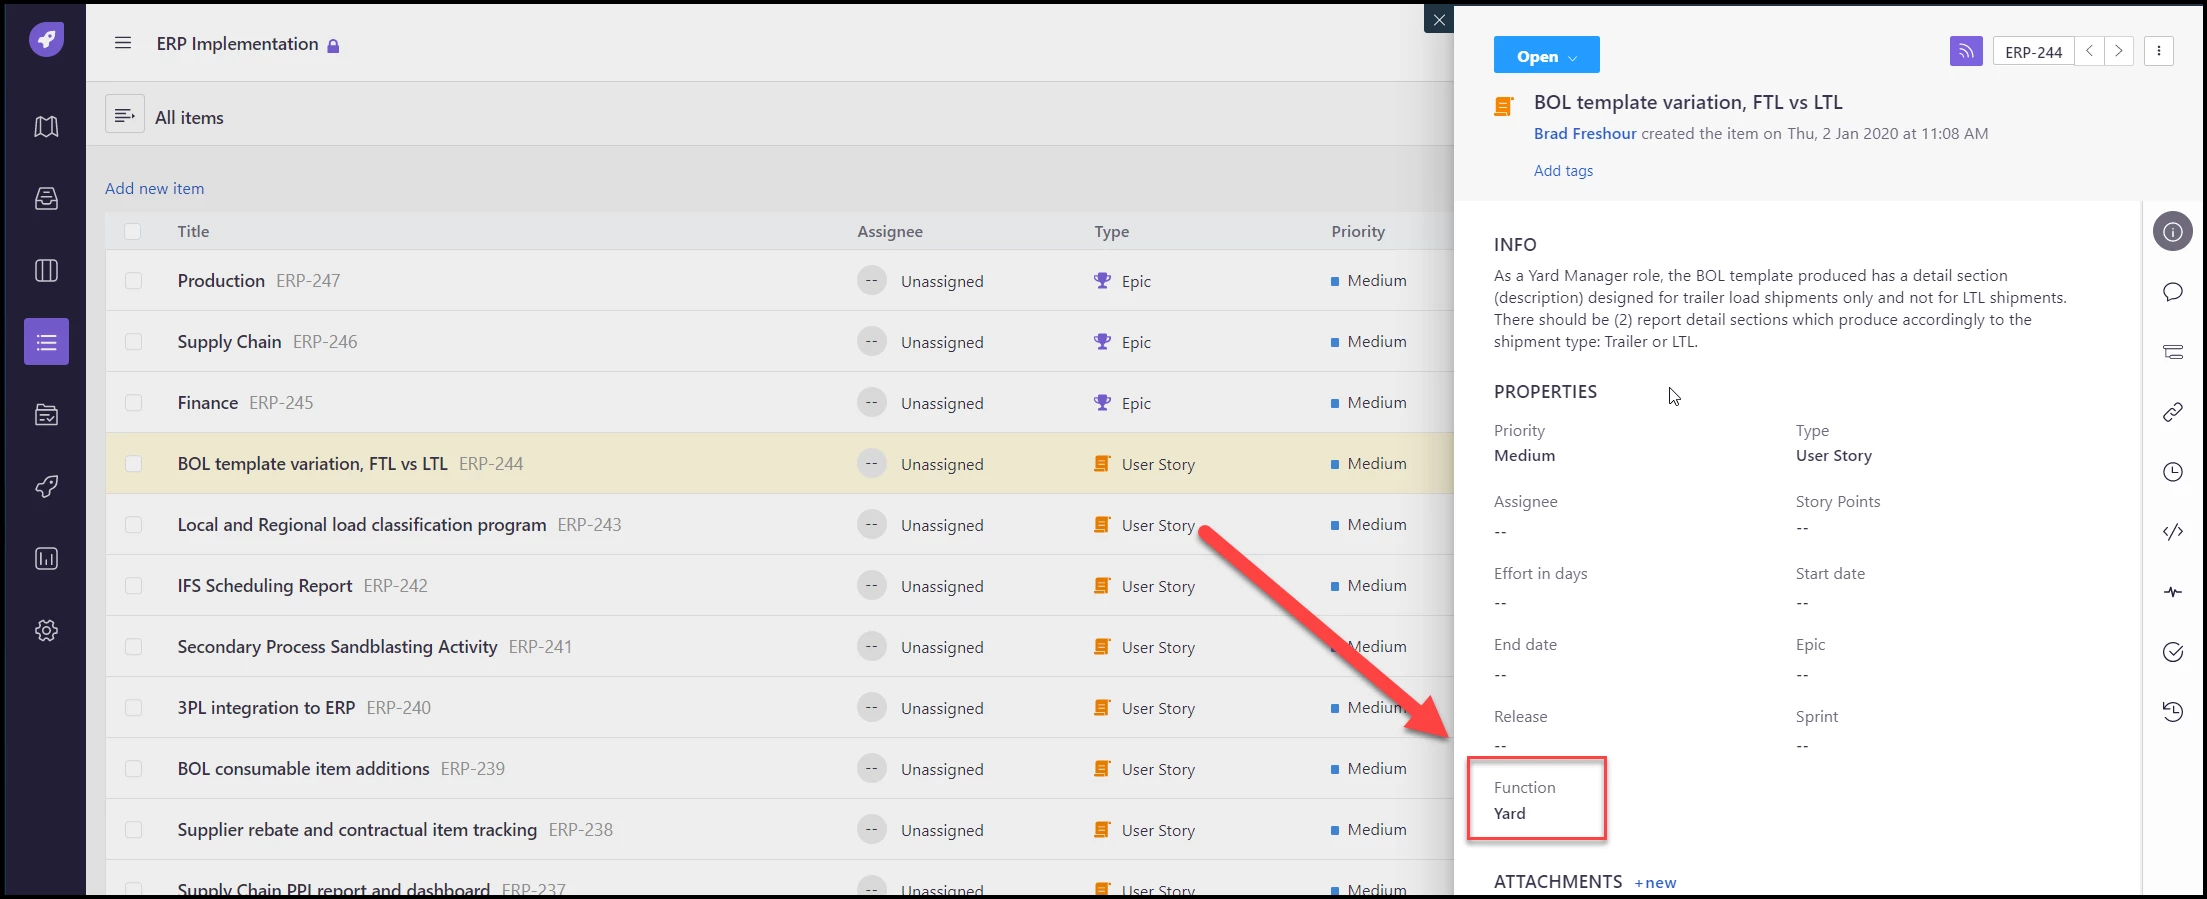Go to next item with right arrow
Viewport: 2207px width, 899px height.
[2118, 51]
